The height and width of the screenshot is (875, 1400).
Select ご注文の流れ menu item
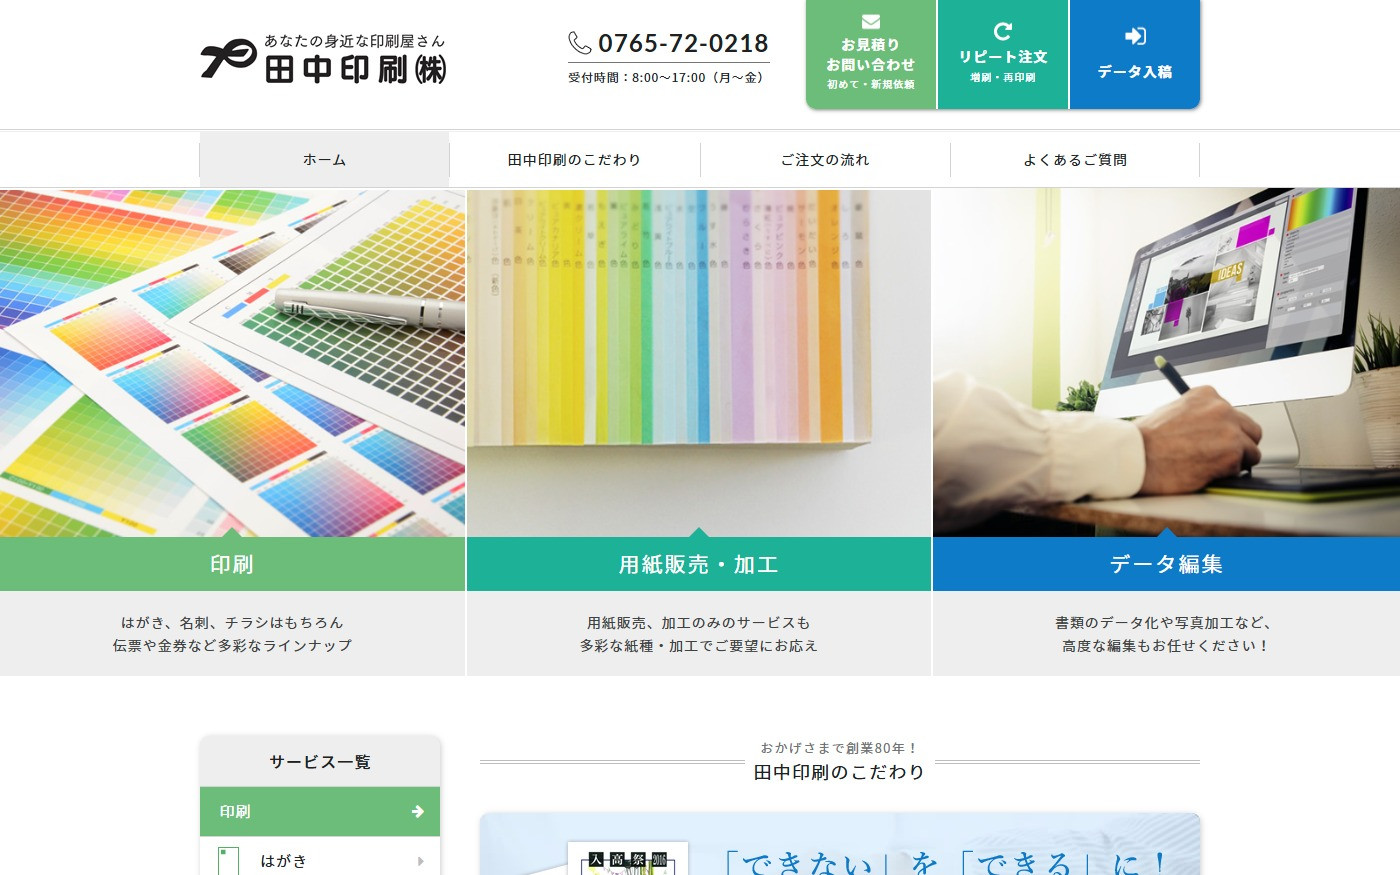[825, 160]
